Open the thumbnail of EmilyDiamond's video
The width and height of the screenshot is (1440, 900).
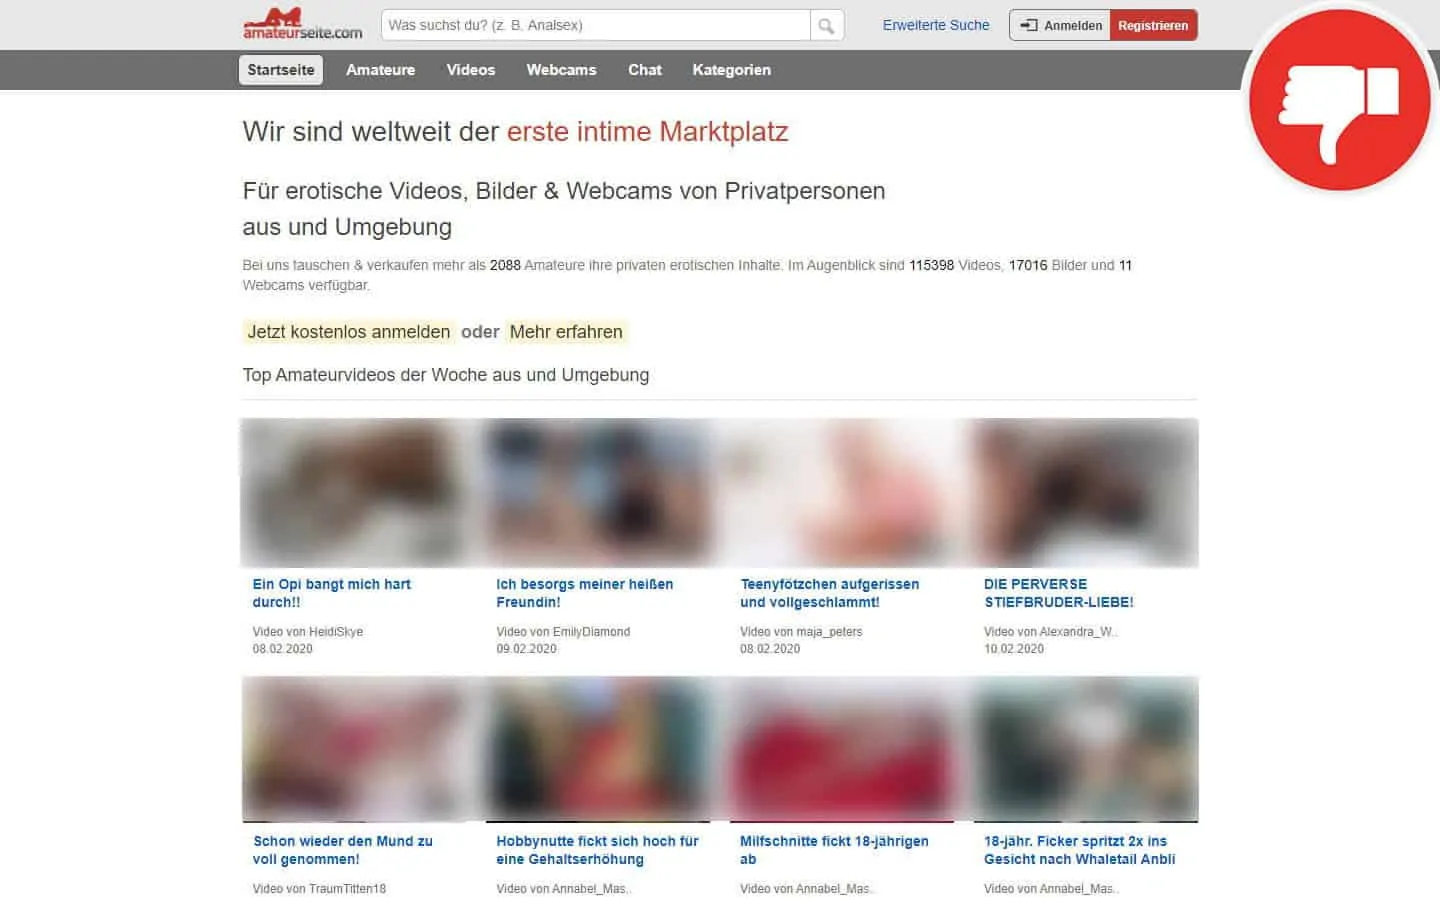597,493
